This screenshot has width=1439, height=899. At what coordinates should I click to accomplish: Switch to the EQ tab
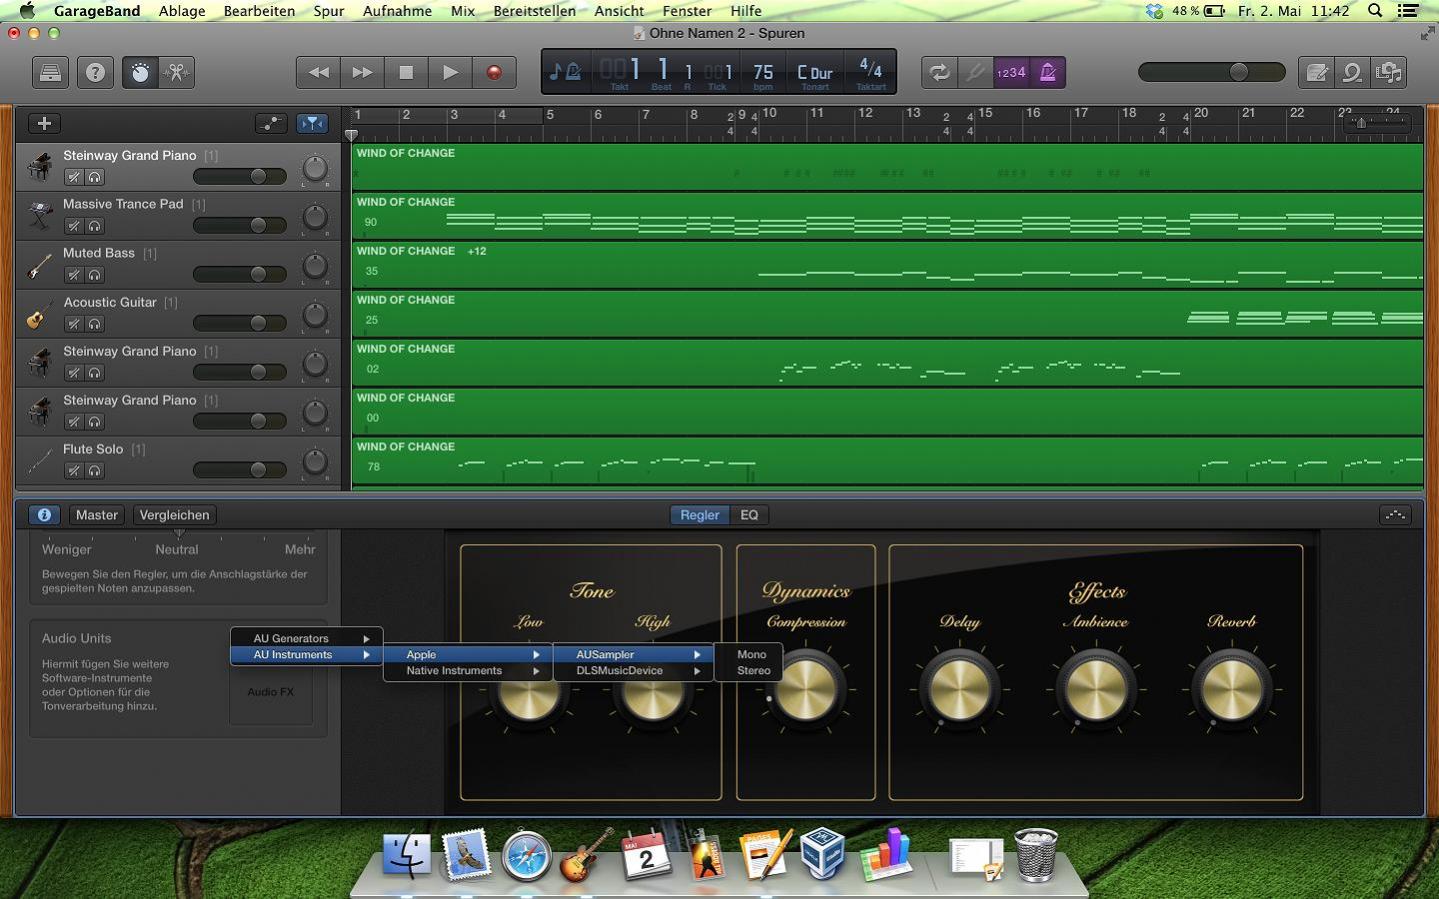pyautogui.click(x=749, y=515)
